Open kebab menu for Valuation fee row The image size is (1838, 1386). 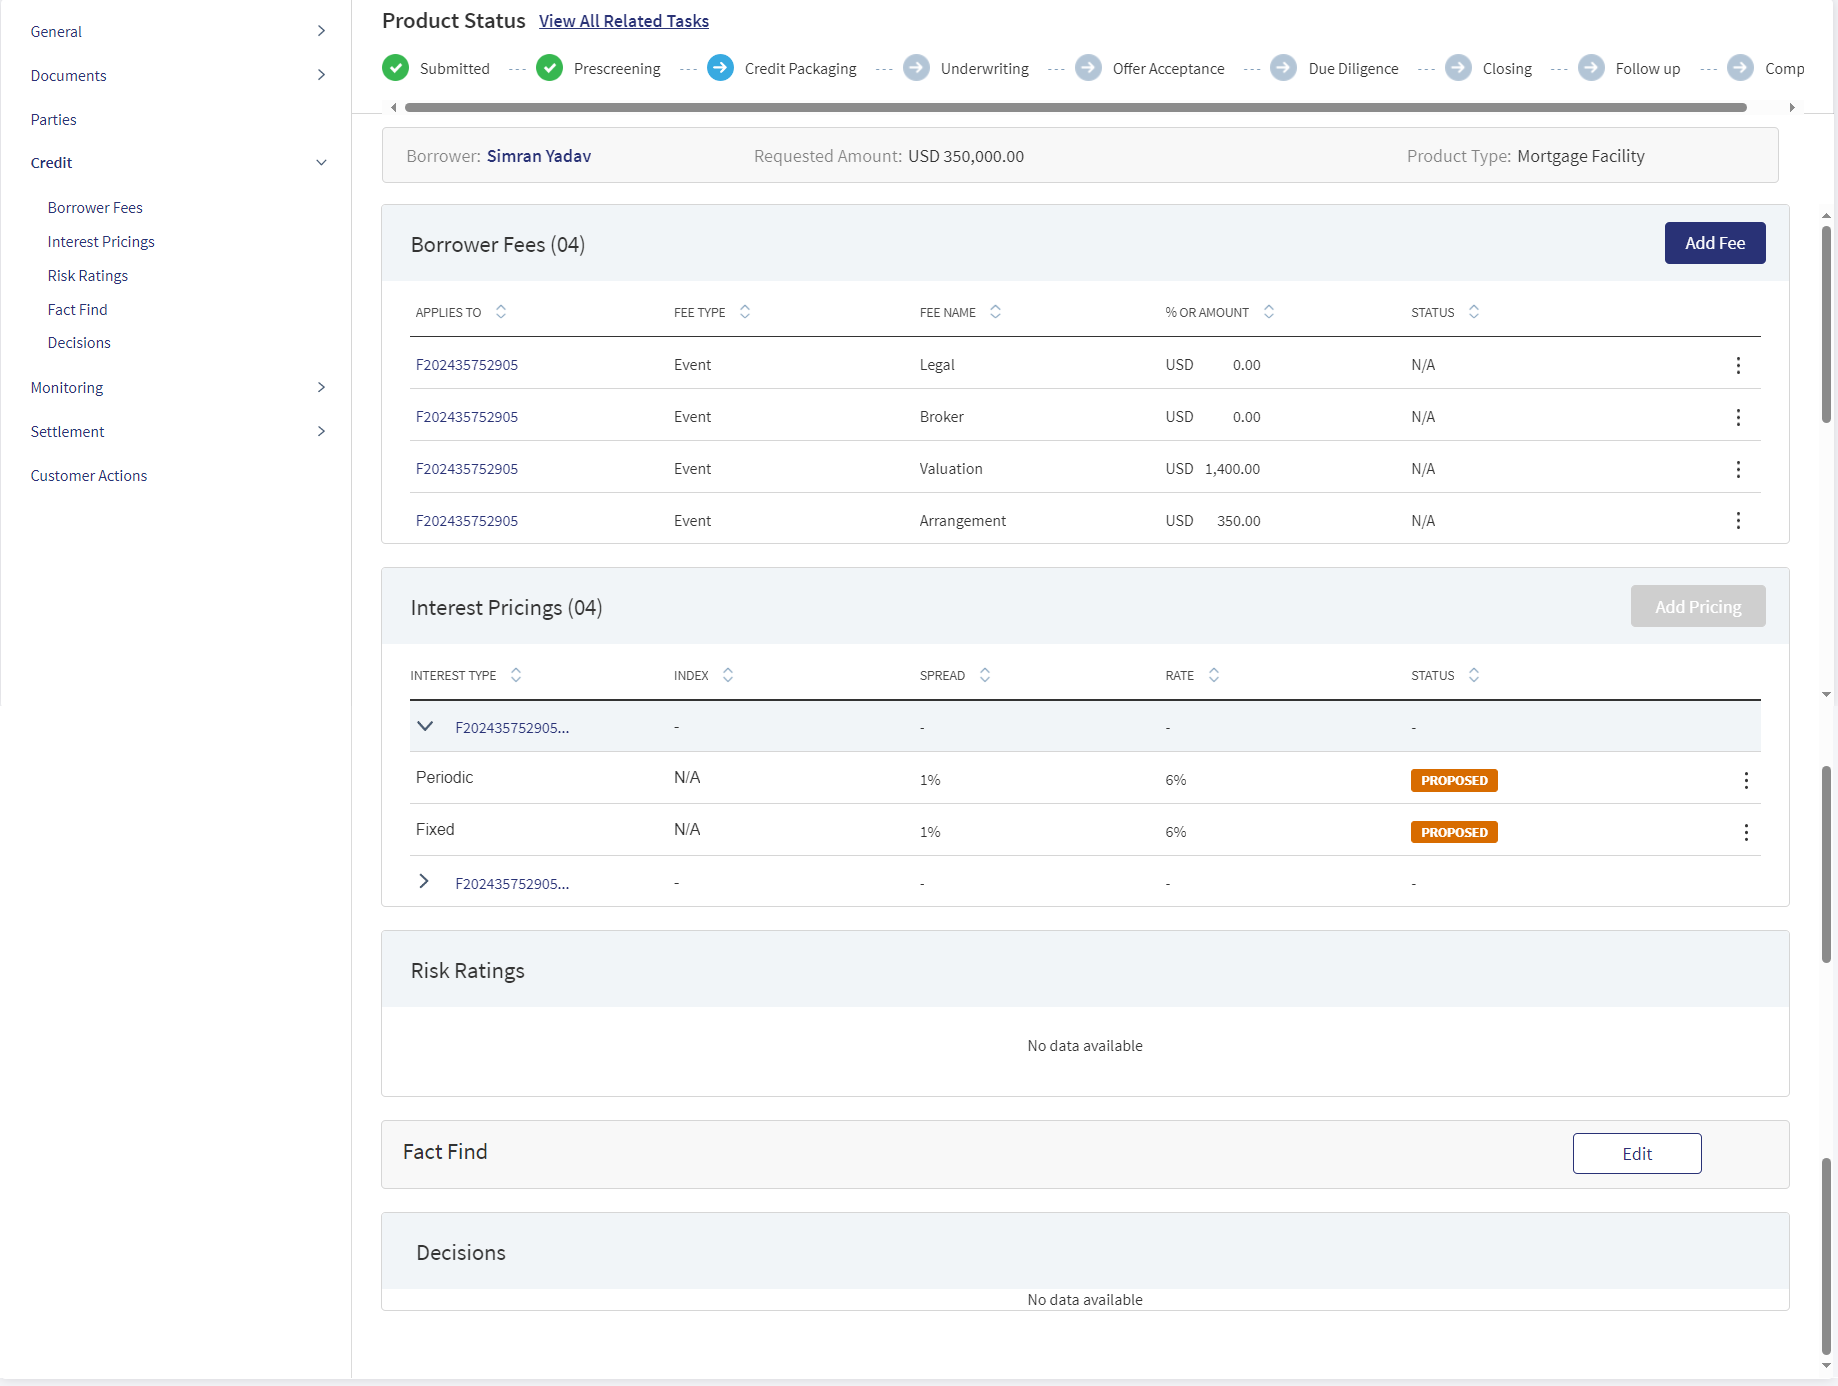(x=1738, y=469)
